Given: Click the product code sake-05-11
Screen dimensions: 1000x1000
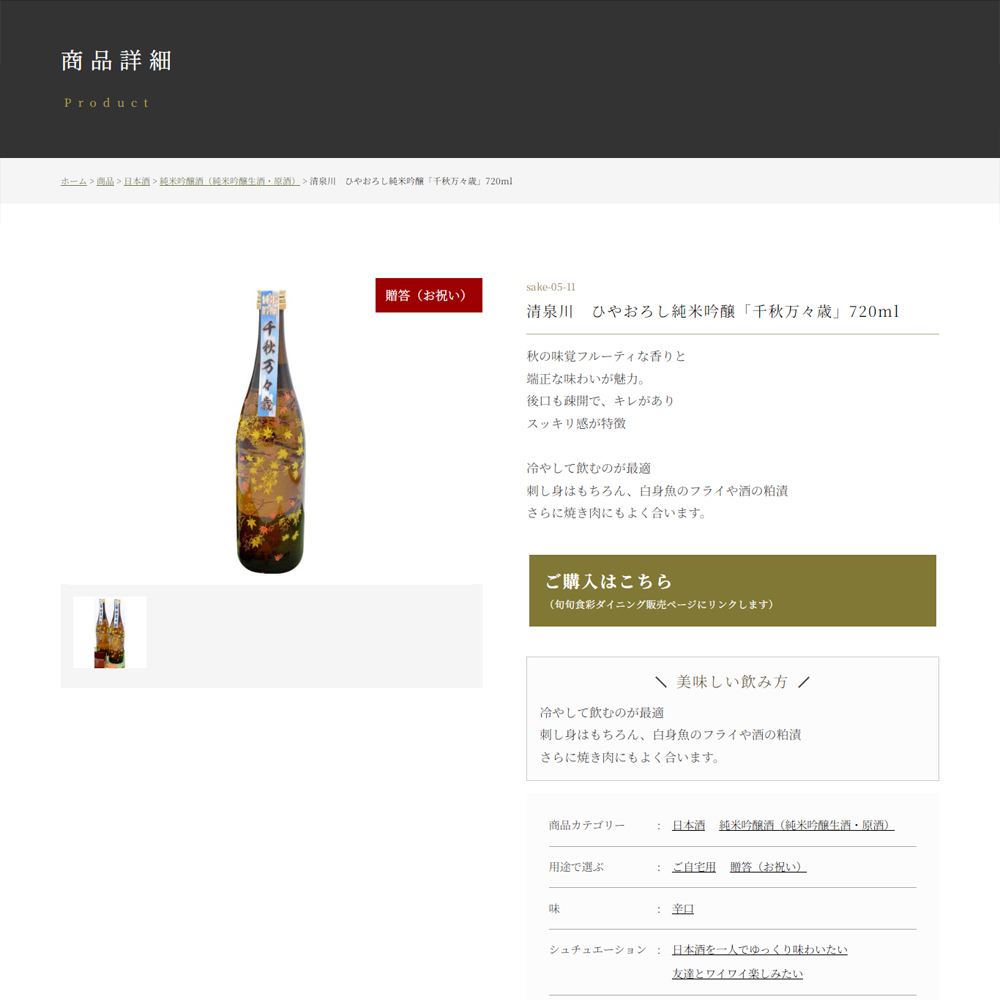Looking at the screenshot, I should [551, 287].
